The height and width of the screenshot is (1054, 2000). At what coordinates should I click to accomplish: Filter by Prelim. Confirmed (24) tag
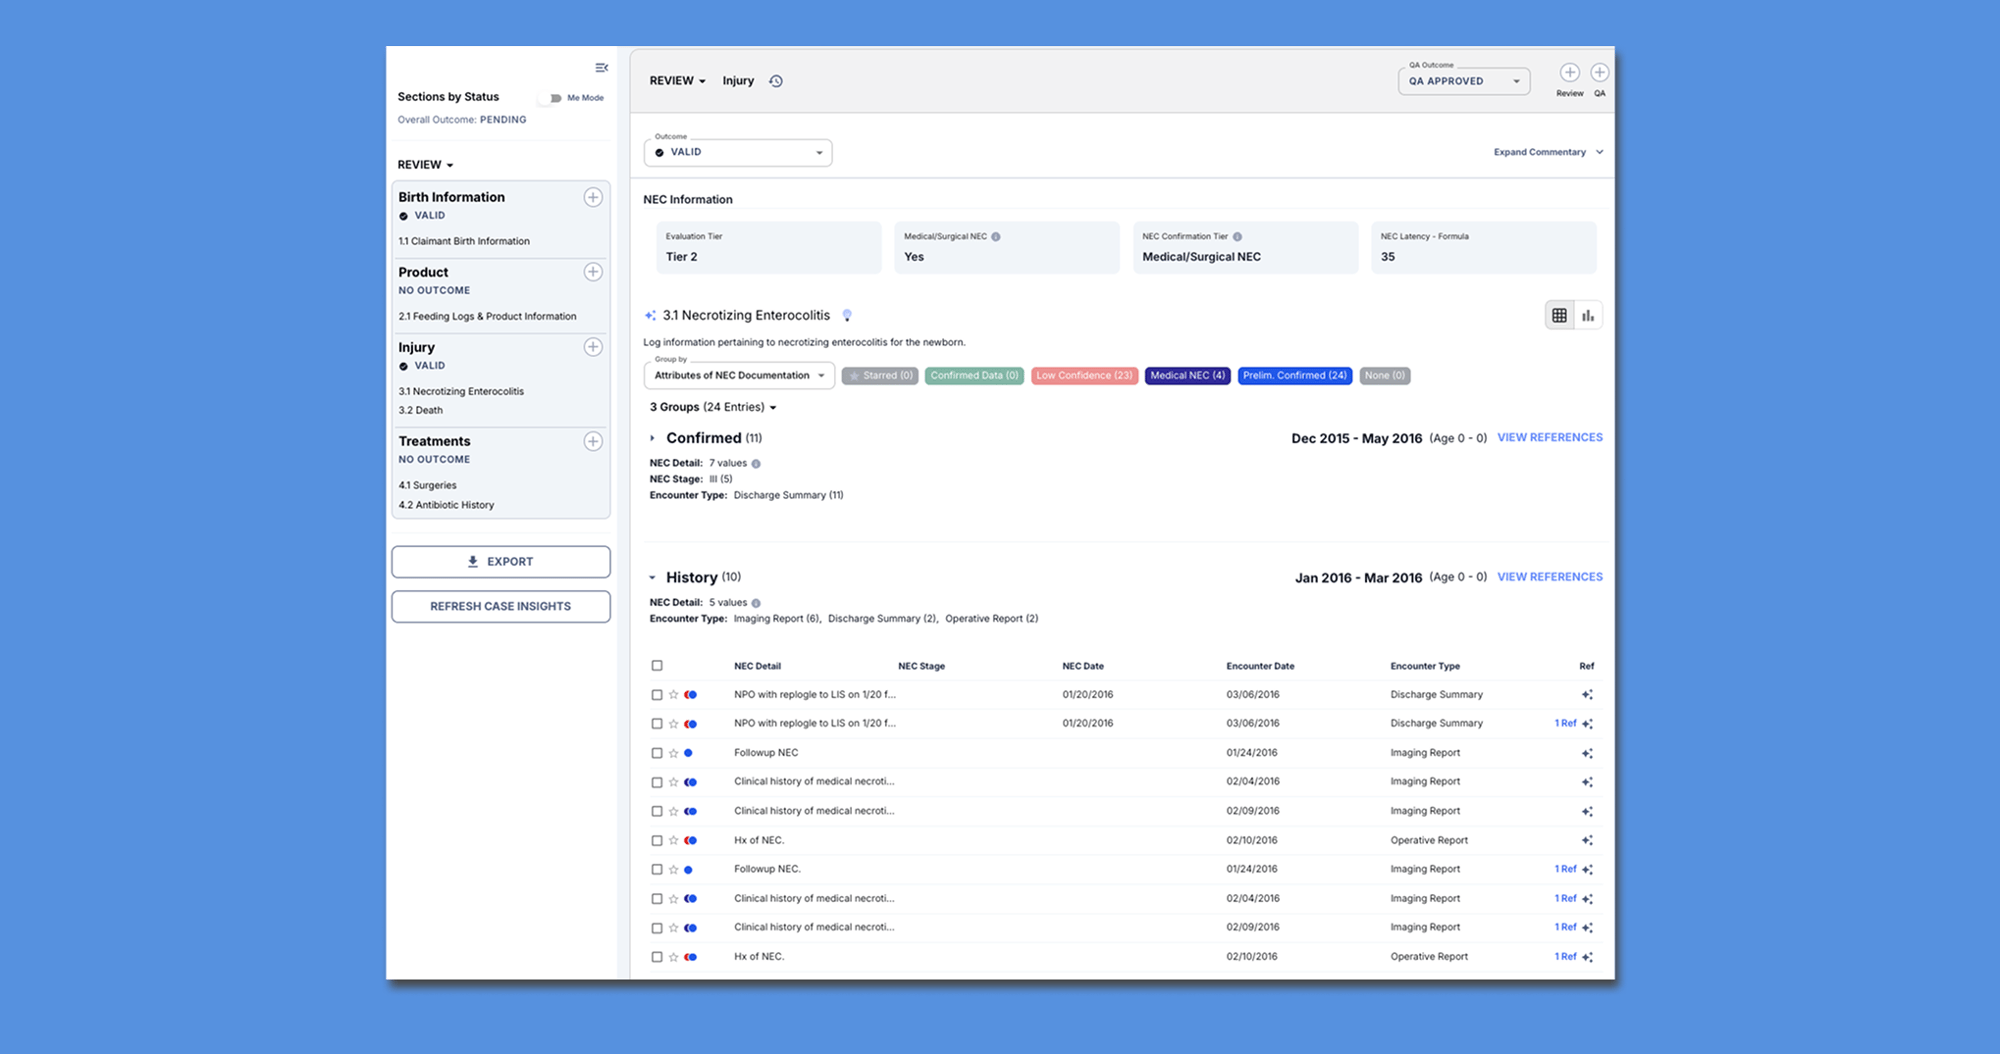click(1295, 376)
